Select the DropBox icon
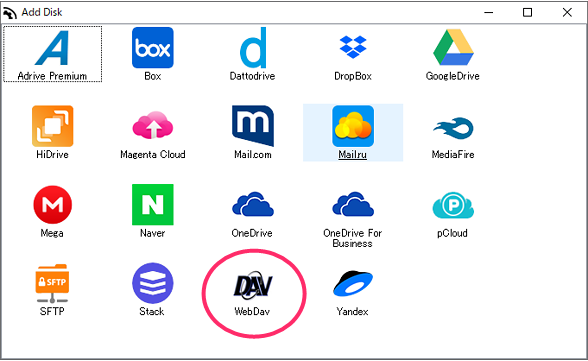588x361 pixels. [x=353, y=47]
